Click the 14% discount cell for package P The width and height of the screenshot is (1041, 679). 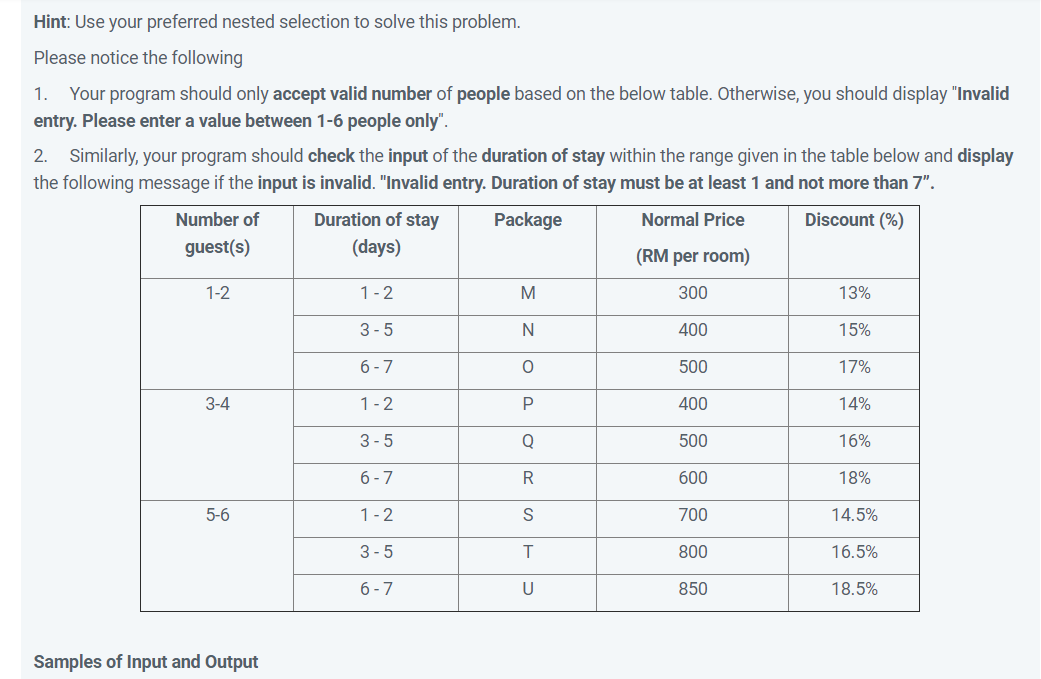[x=854, y=408]
